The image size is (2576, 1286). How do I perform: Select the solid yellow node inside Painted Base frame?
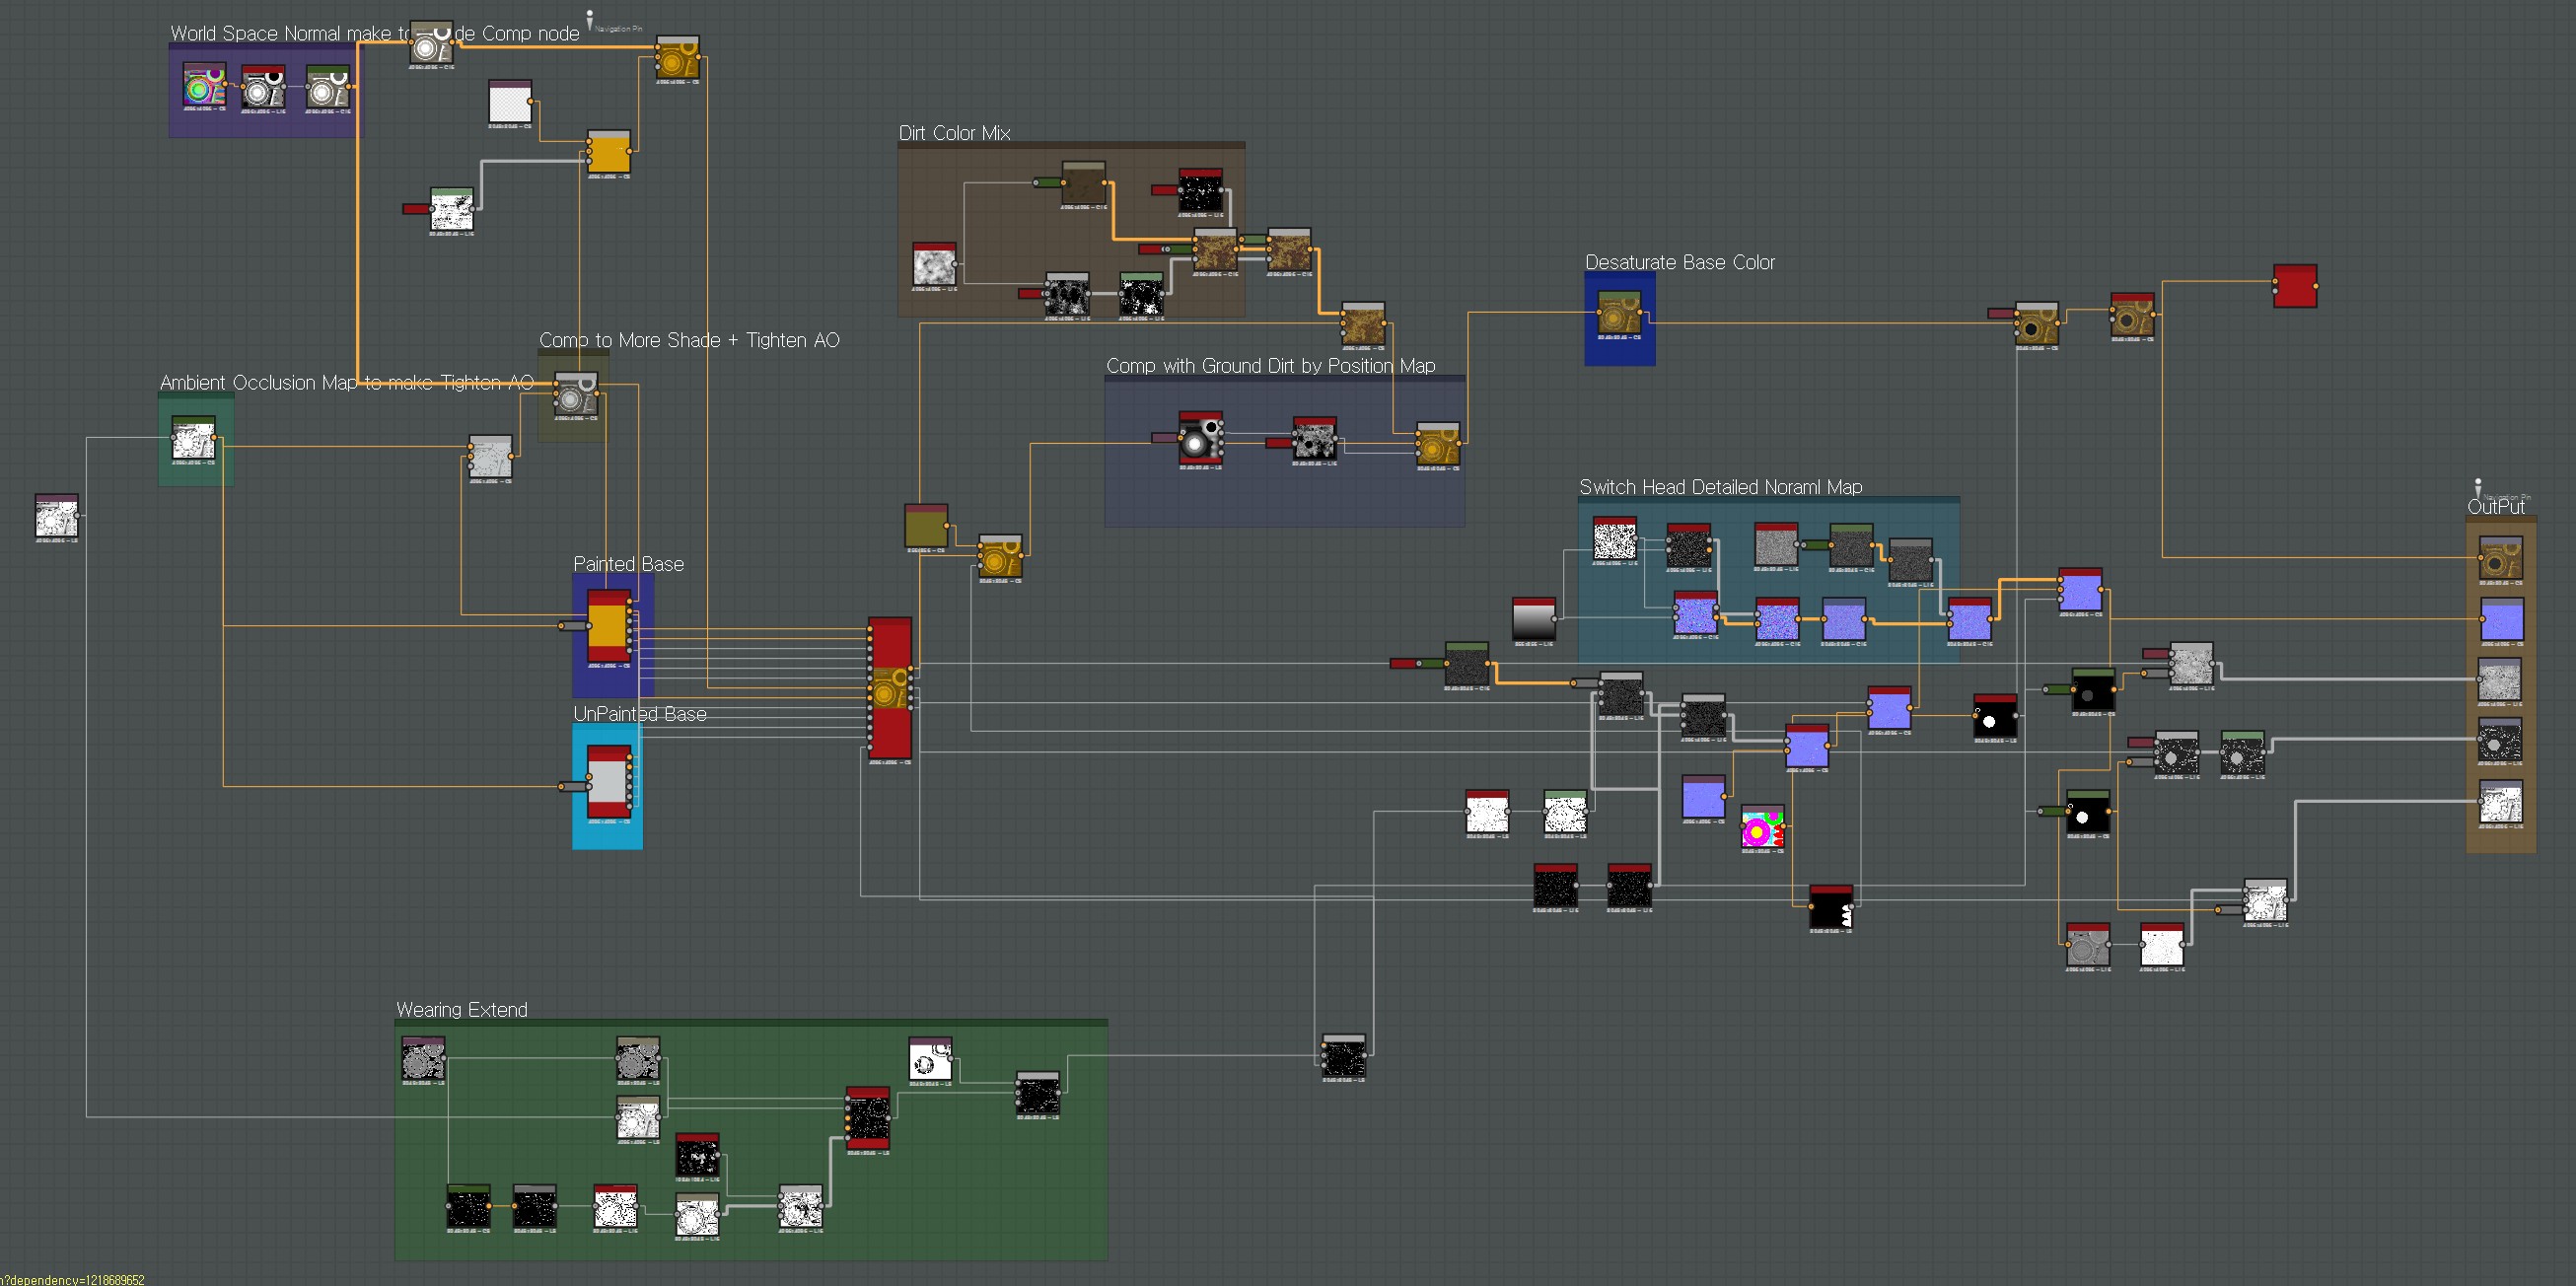click(x=608, y=628)
